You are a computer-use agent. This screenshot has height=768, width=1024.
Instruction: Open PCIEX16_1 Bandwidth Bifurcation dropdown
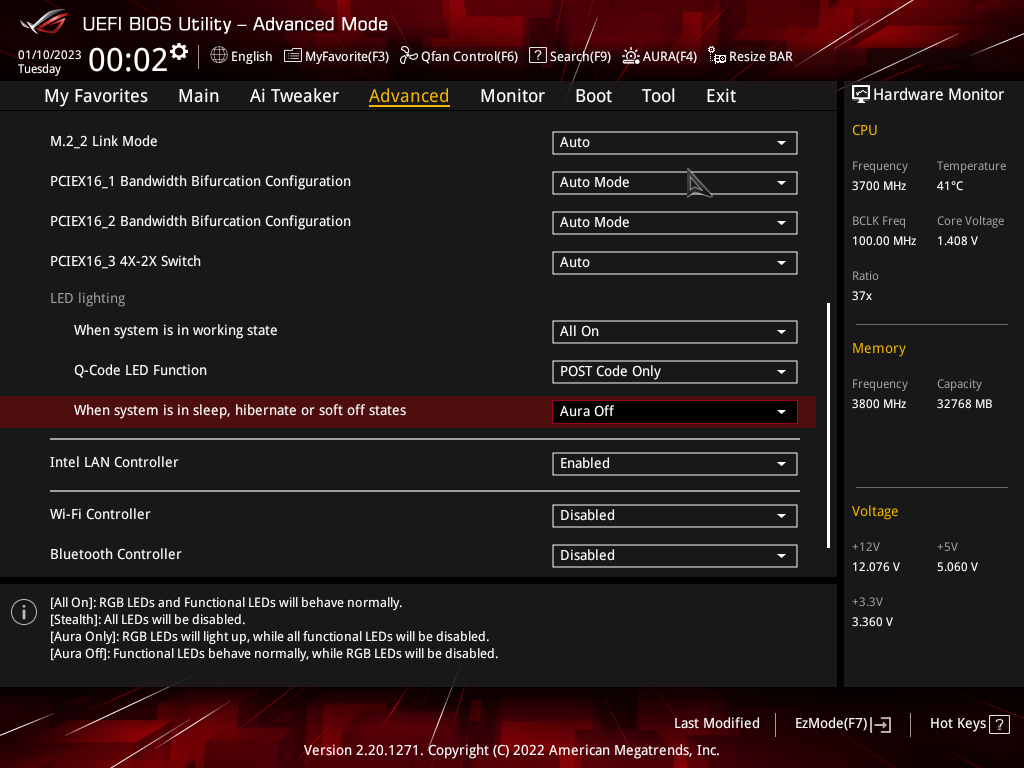point(675,183)
